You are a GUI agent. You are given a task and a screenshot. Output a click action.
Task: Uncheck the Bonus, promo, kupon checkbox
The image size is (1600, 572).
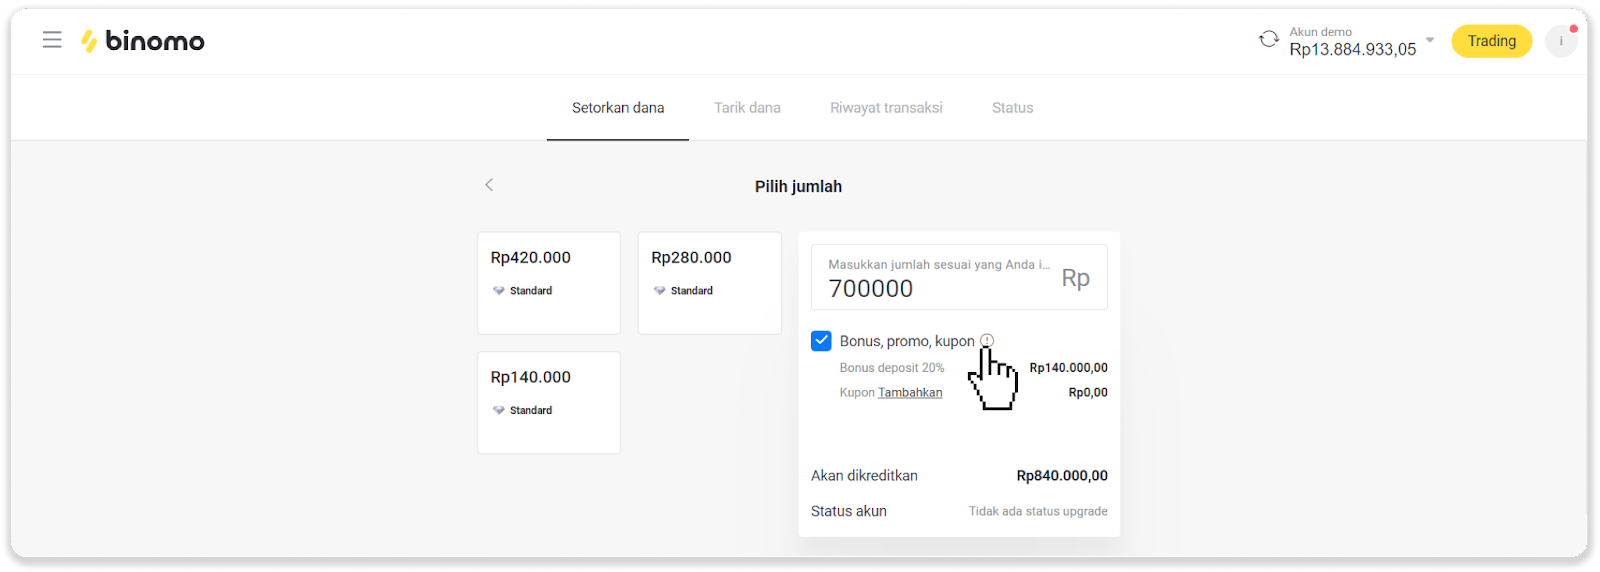tap(821, 341)
